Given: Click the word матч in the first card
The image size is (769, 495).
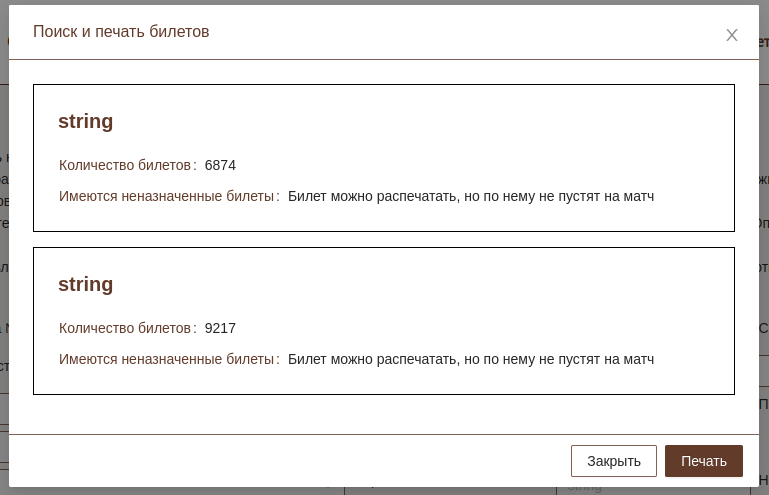Looking at the screenshot, I should pos(636,196).
